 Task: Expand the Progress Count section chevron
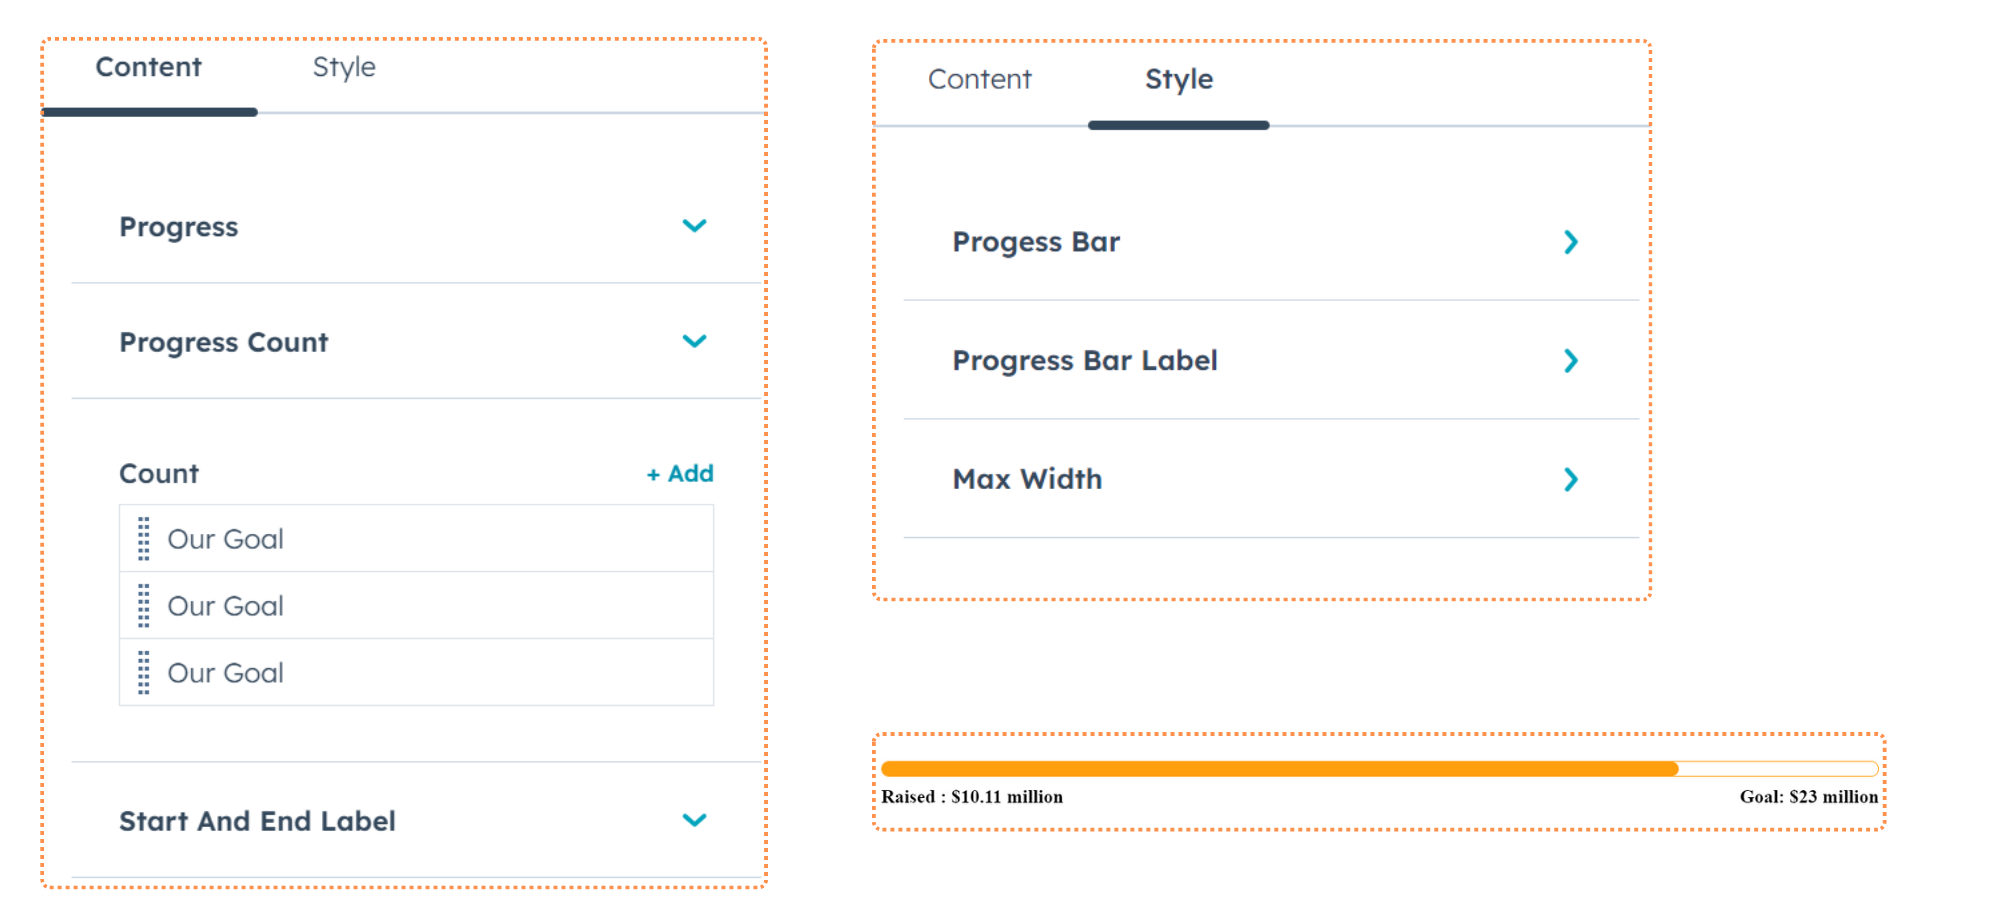click(x=694, y=341)
